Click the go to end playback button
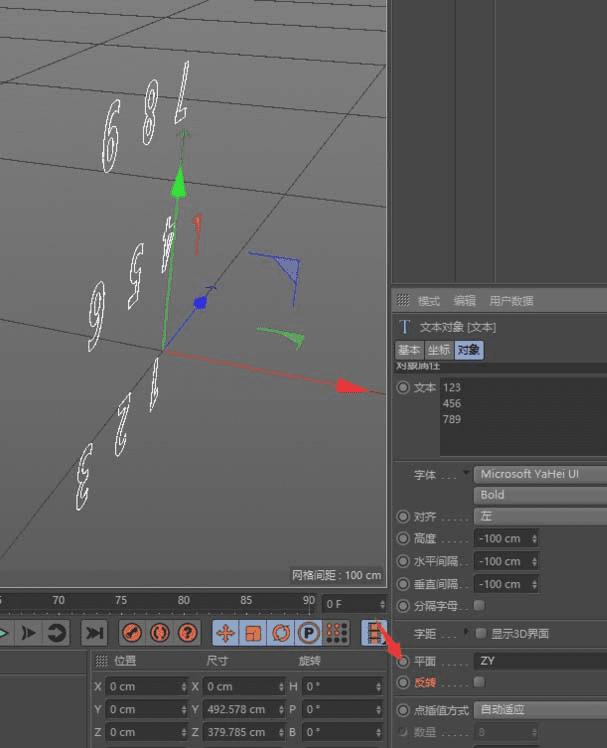The height and width of the screenshot is (748, 607). (x=94, y=633)
